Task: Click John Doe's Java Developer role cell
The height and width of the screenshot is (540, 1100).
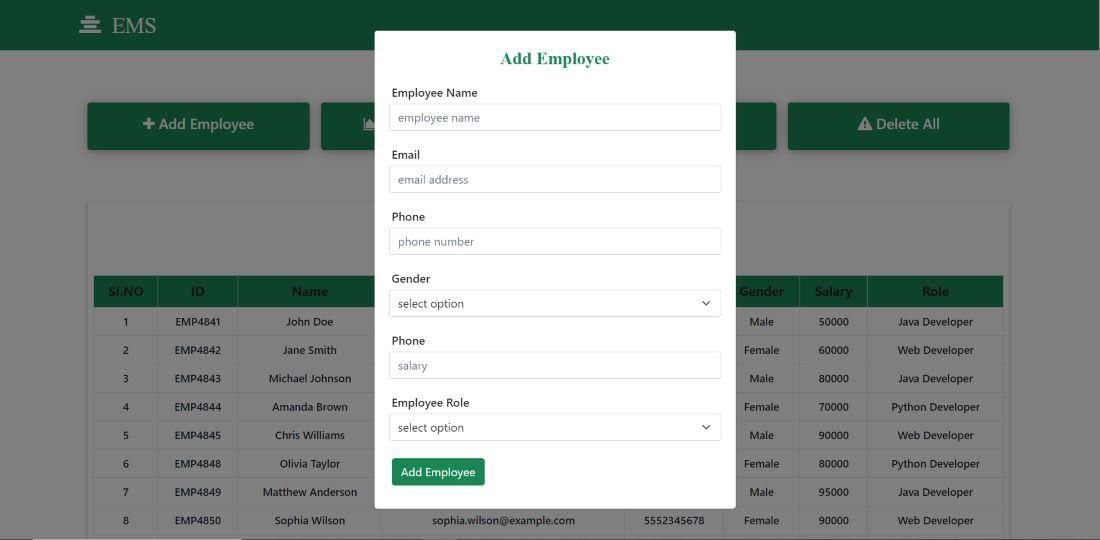Action: pos(935,322)
